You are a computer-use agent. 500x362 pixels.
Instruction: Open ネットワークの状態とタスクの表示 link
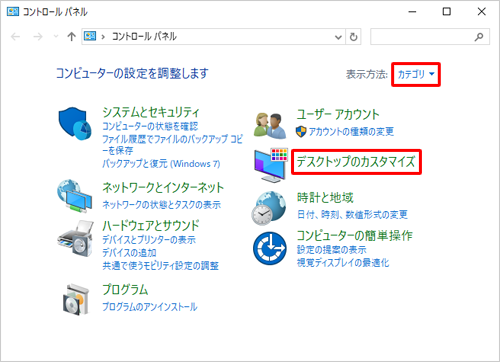coord(161,204)
